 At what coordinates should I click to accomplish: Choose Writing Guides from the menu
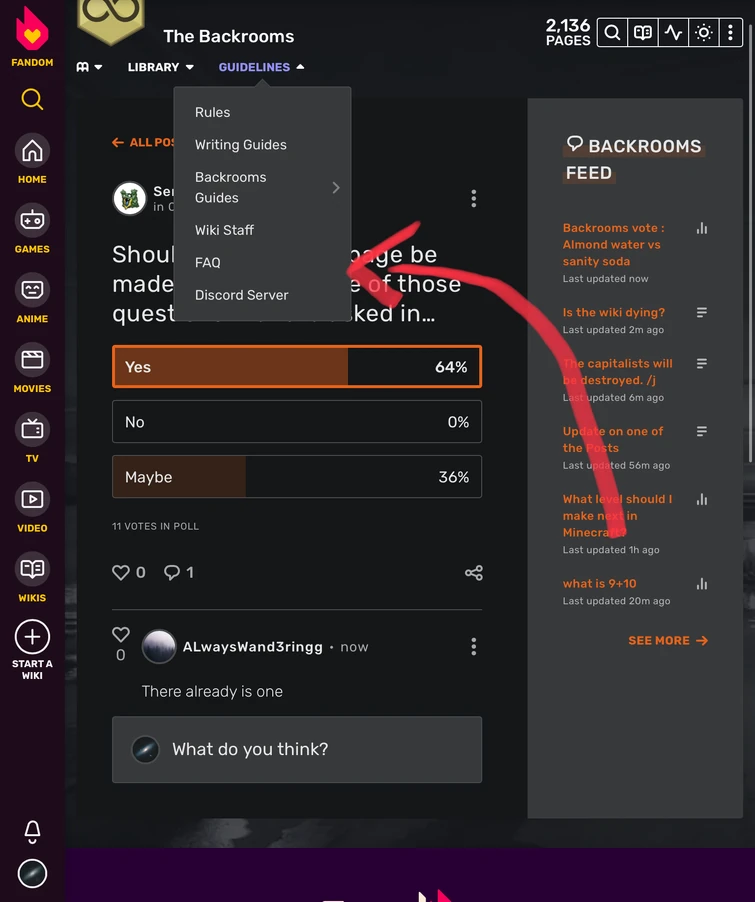click(241, 145)
